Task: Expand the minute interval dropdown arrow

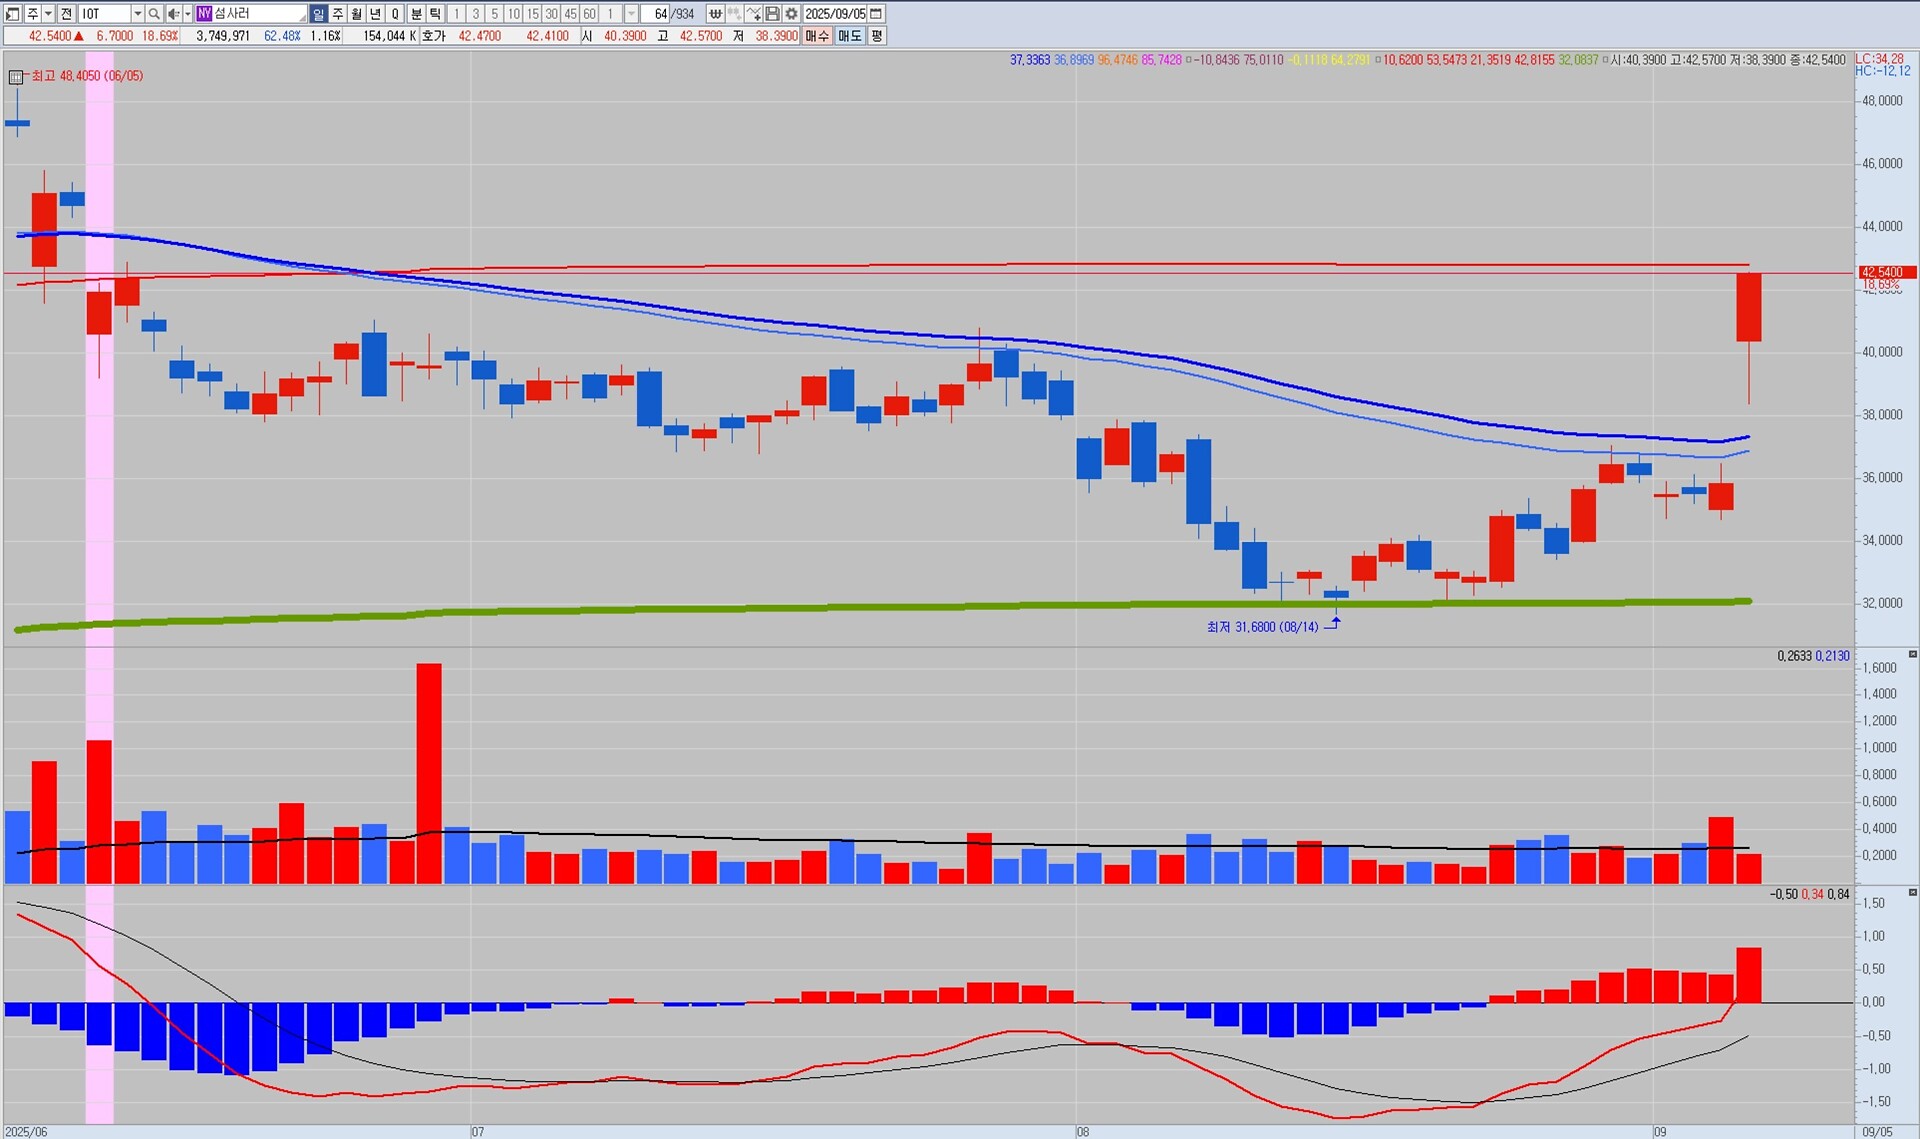Action: click(x=631, y=14)
